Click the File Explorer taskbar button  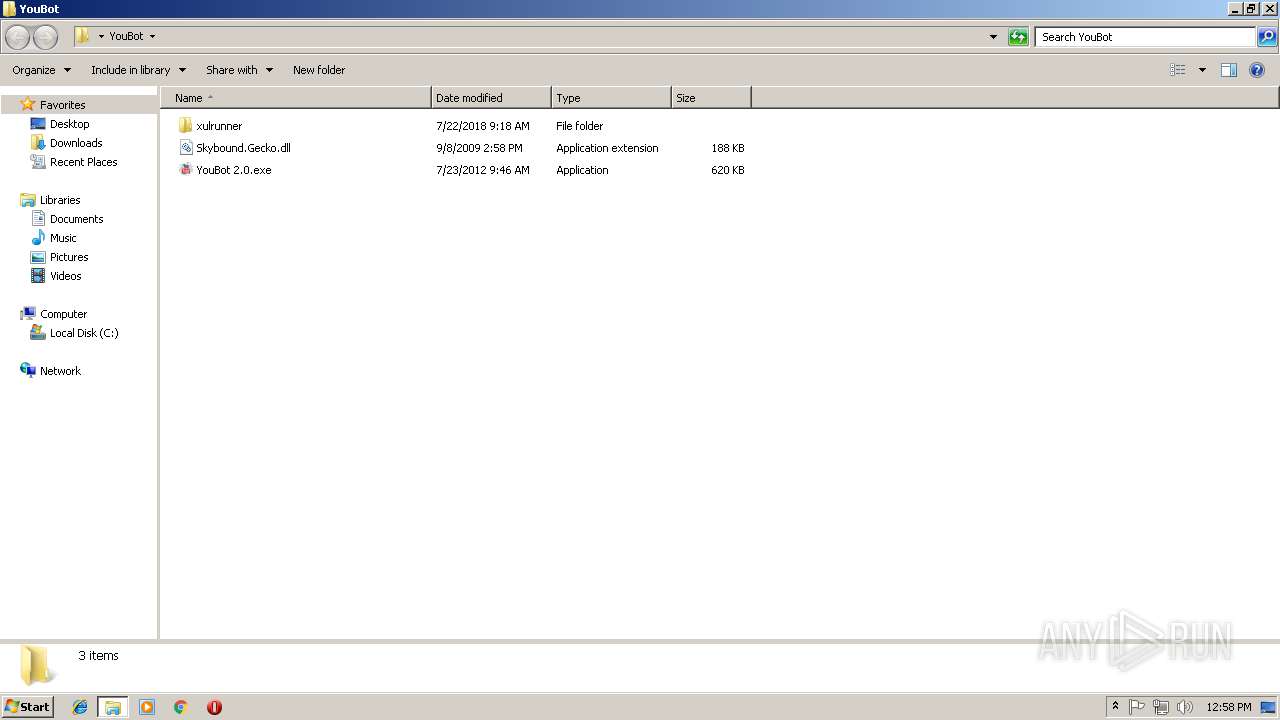113,707
